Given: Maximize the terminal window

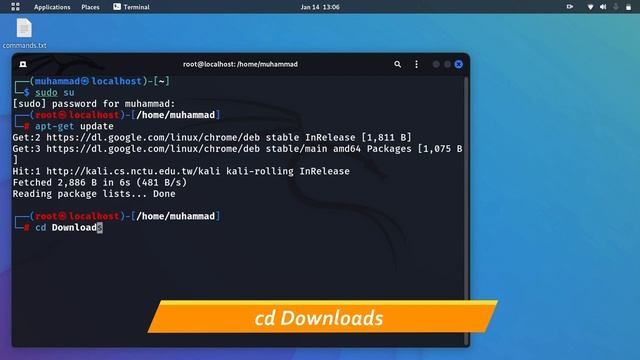Looking at the screenshot, I should 447,64.
